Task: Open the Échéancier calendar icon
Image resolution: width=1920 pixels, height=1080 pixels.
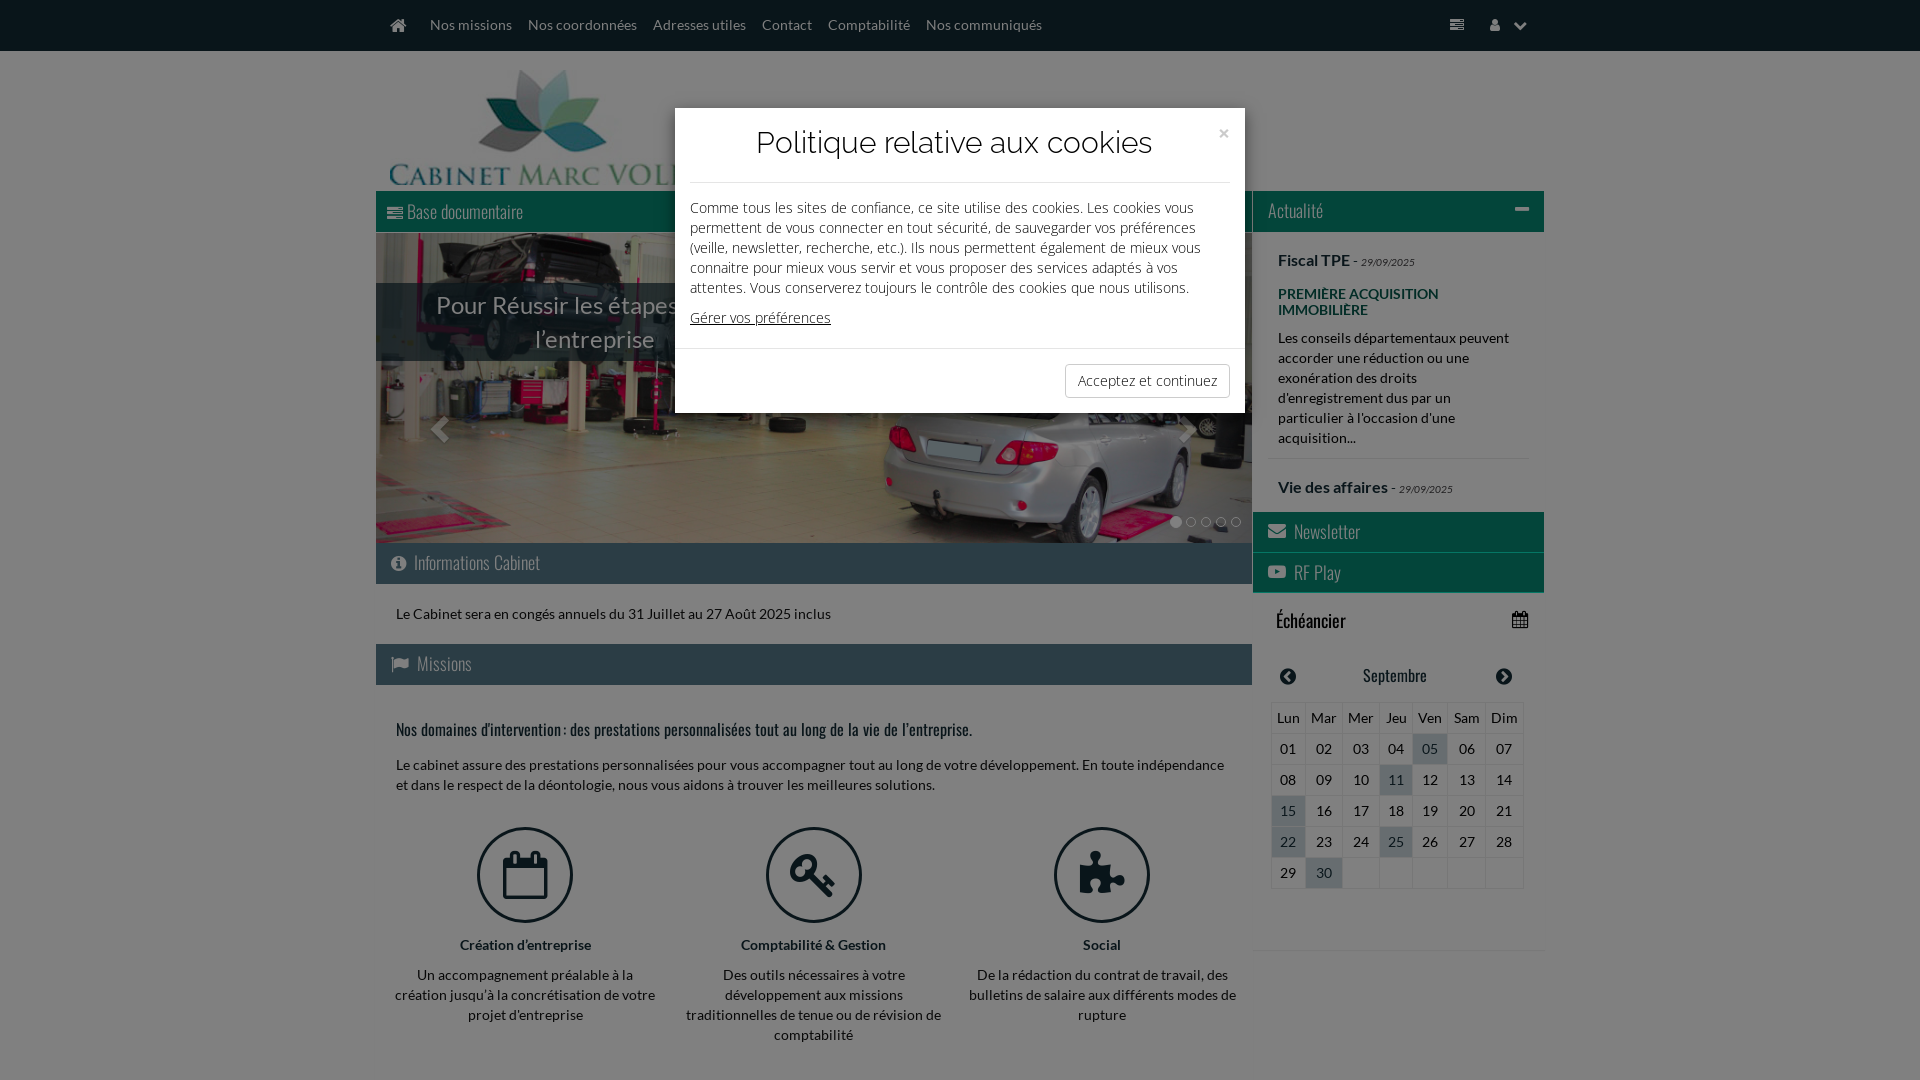Action: pyautogui.click(x=1519, y=620)
